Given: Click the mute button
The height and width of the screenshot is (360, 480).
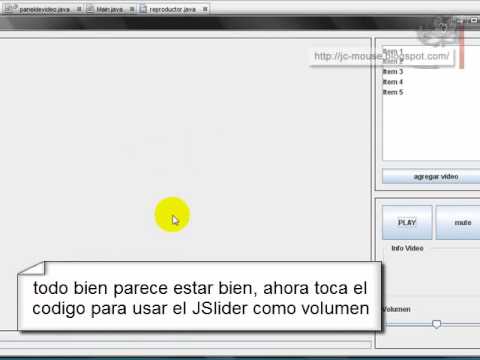Looking at the screenshot, I should 458,223.
